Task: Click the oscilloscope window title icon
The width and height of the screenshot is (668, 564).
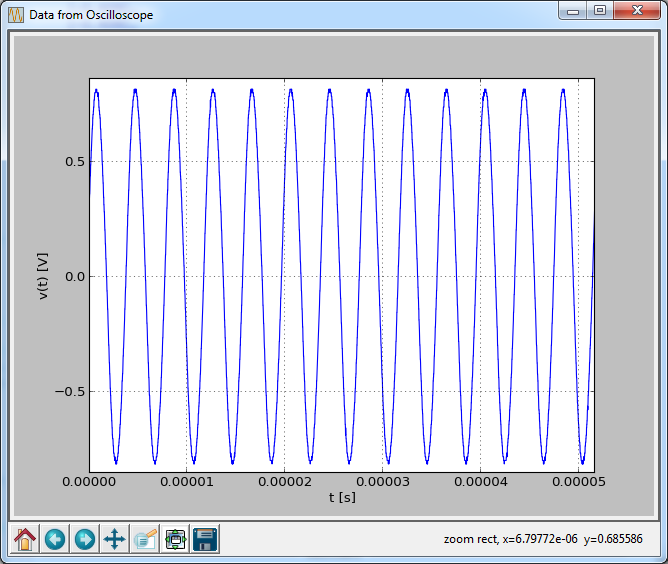Action: point(16,15)
